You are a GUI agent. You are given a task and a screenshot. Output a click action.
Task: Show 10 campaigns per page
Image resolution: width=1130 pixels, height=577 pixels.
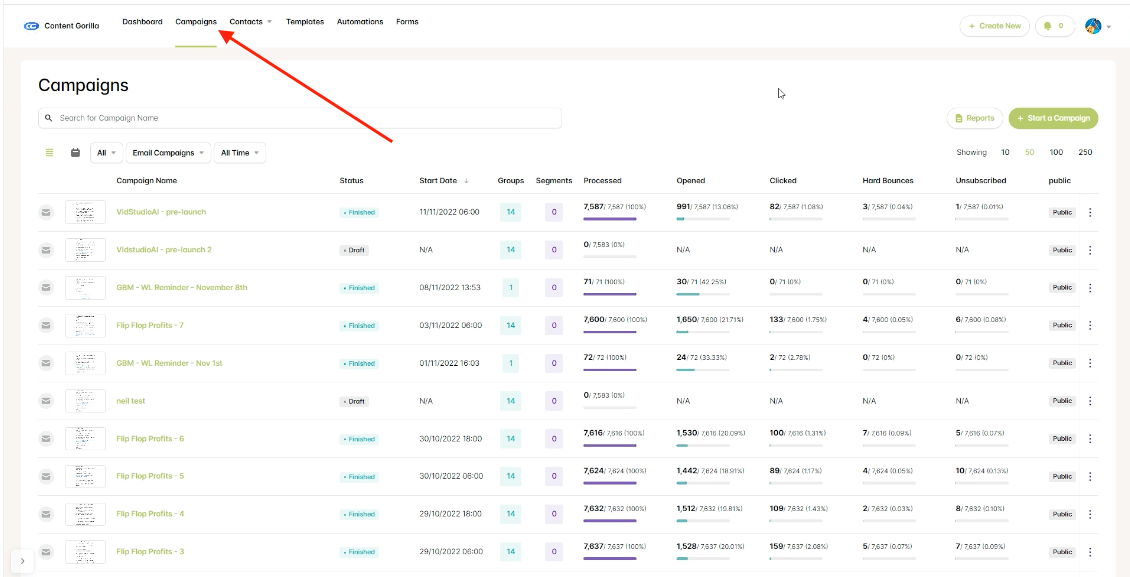point(1005,153)
